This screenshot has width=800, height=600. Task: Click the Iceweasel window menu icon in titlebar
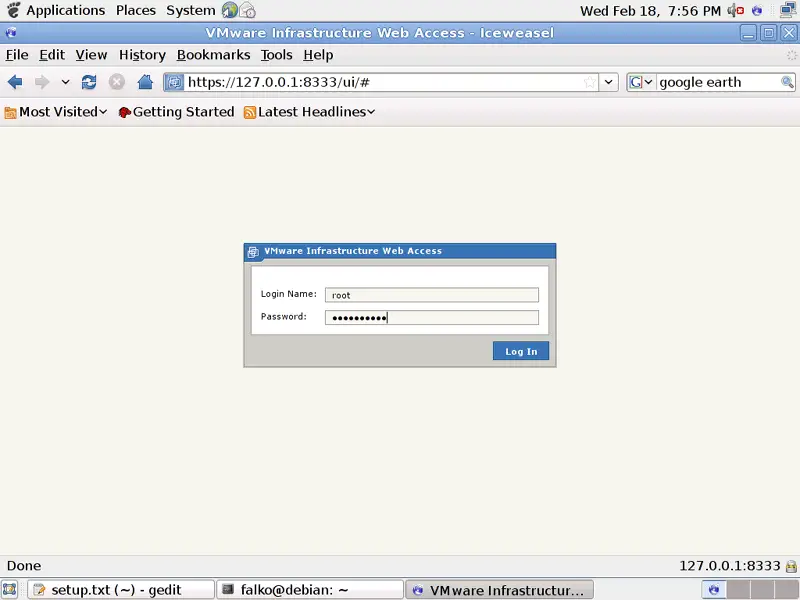[x=11, y=33]
